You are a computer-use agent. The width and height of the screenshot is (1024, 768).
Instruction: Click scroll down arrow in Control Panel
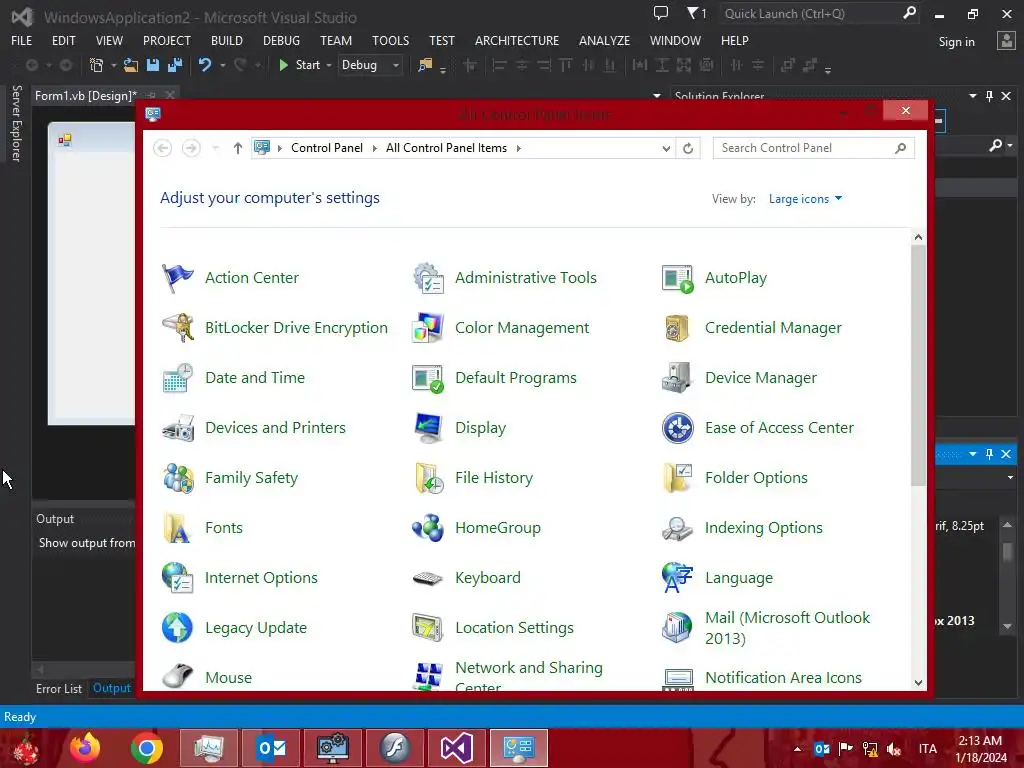(918, 682)
